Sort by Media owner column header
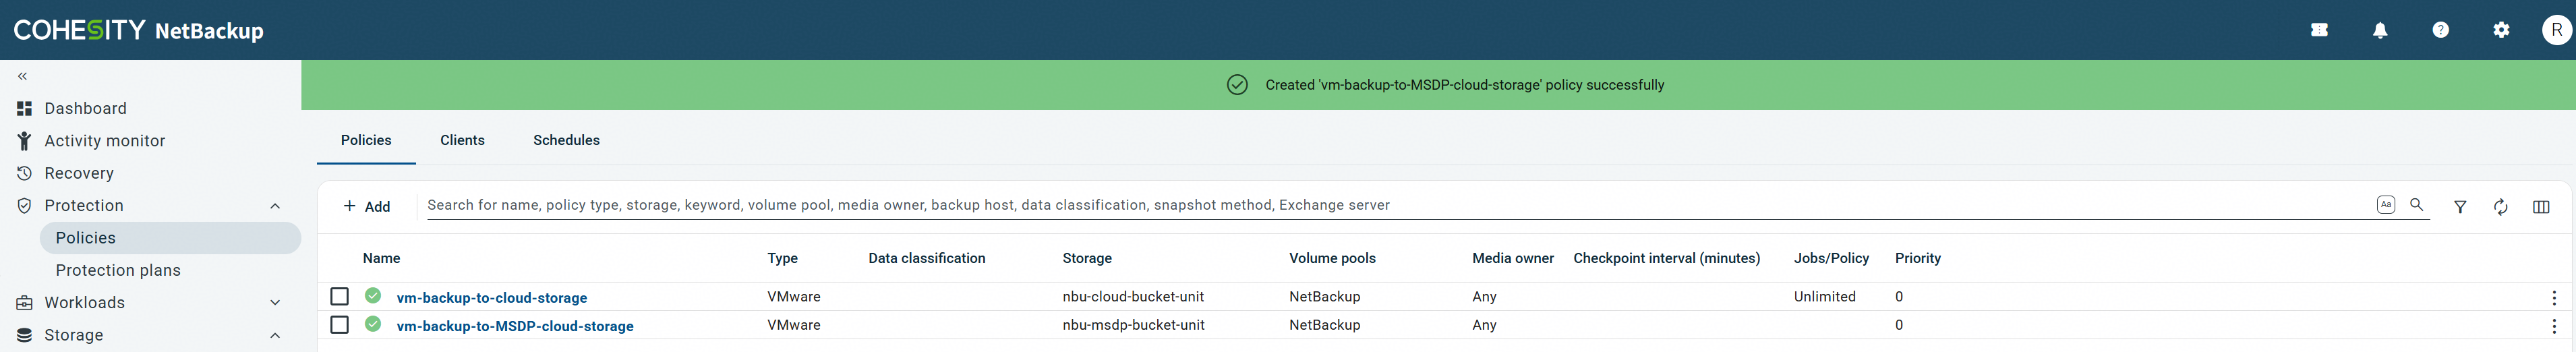Image resolution: width=2576 pixels, height=352 pixels. tap(1513, 258)
